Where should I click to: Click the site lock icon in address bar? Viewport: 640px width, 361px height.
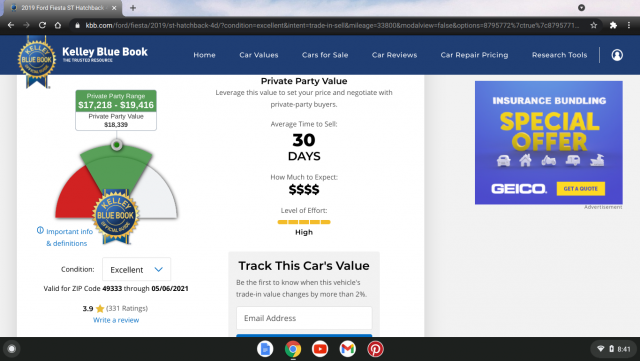tap(77, 25)
